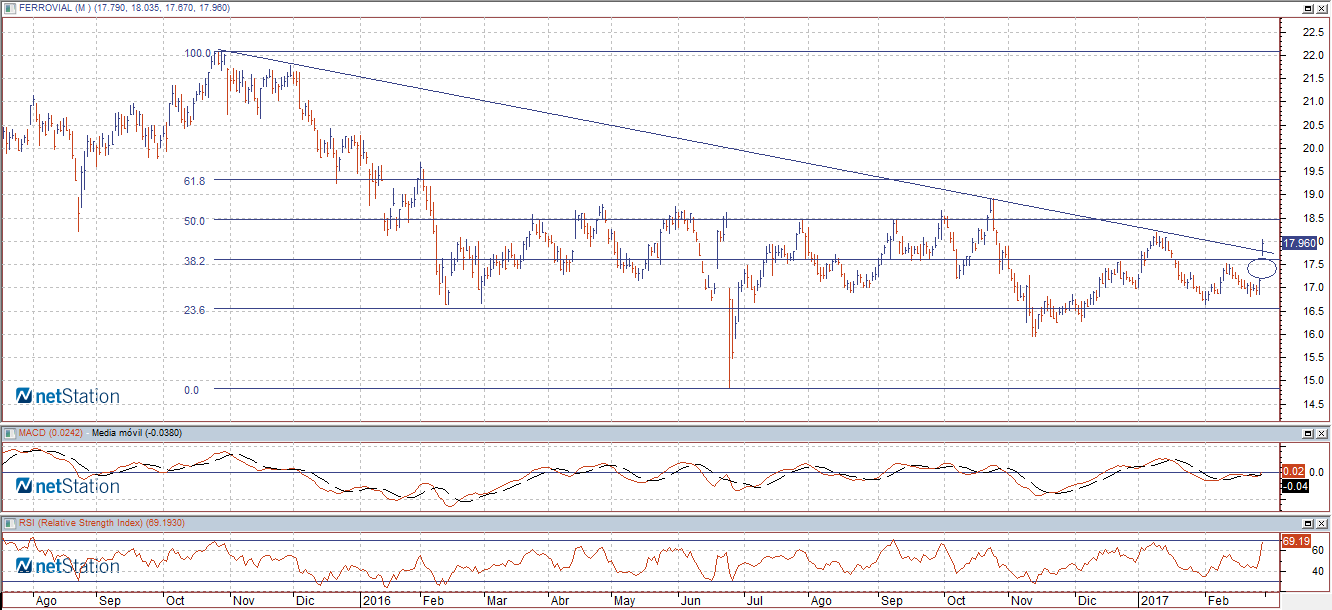1332x610 pixels.
Task: Click the 22.5 price axis label
Action: pyautogui.click(x=1314, y=32)
